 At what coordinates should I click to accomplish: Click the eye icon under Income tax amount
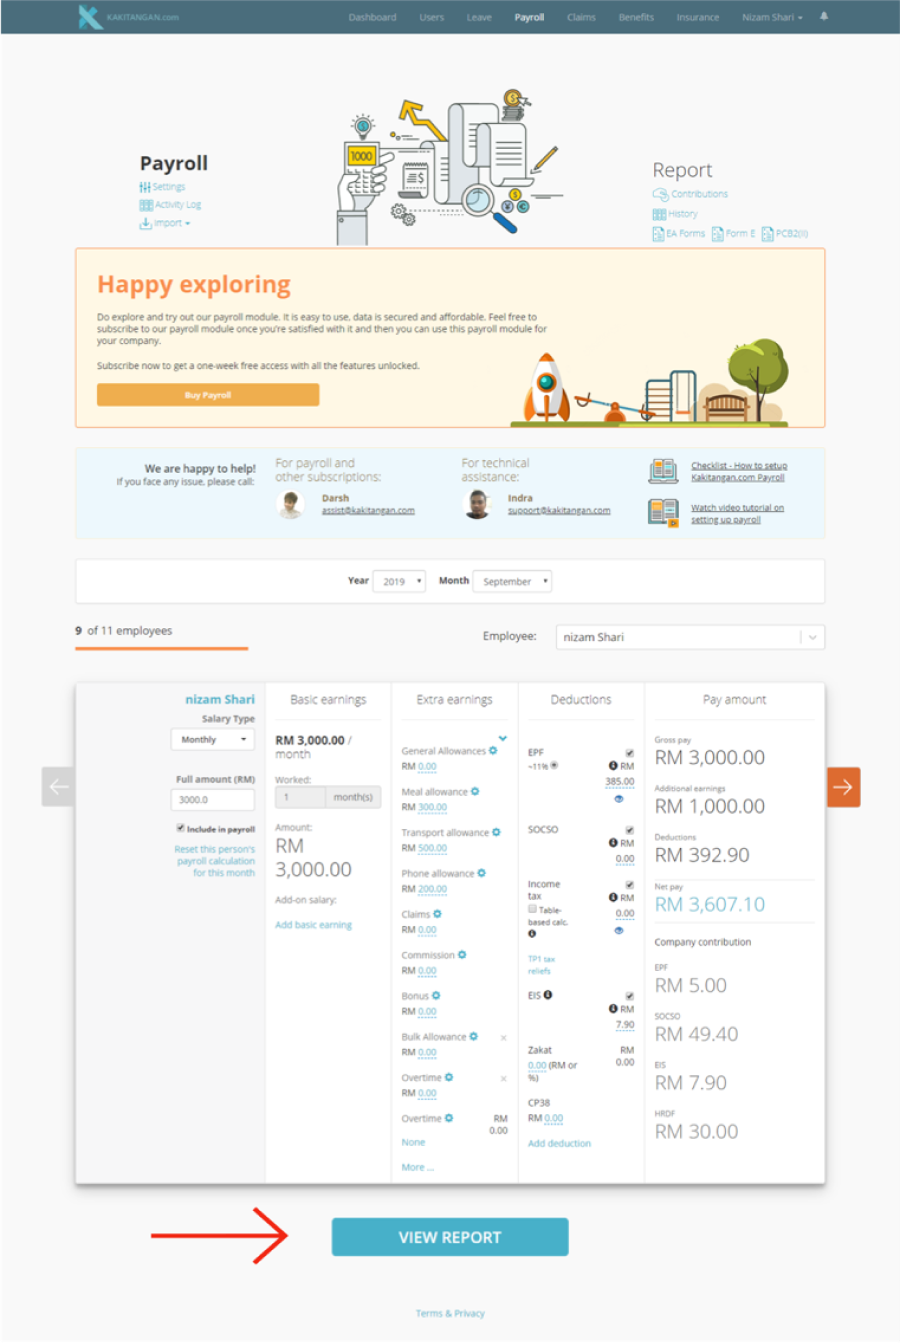tap(619, 930)
